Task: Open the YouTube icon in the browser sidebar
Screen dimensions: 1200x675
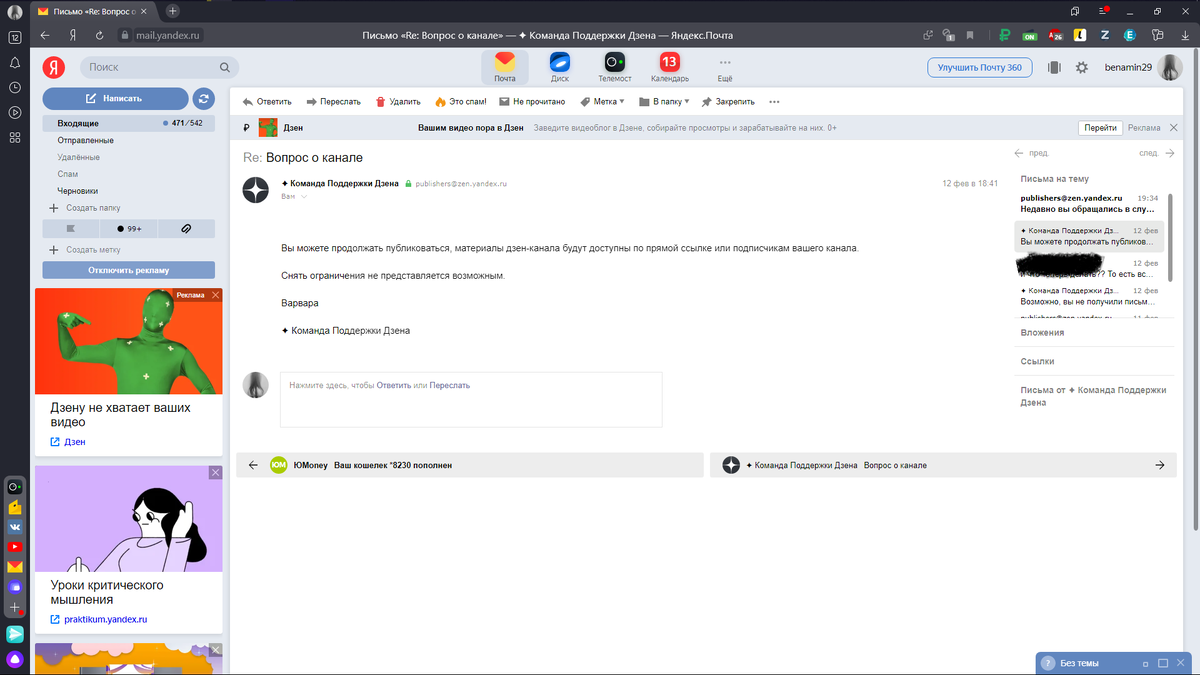Action: click(x=15, y=546)
